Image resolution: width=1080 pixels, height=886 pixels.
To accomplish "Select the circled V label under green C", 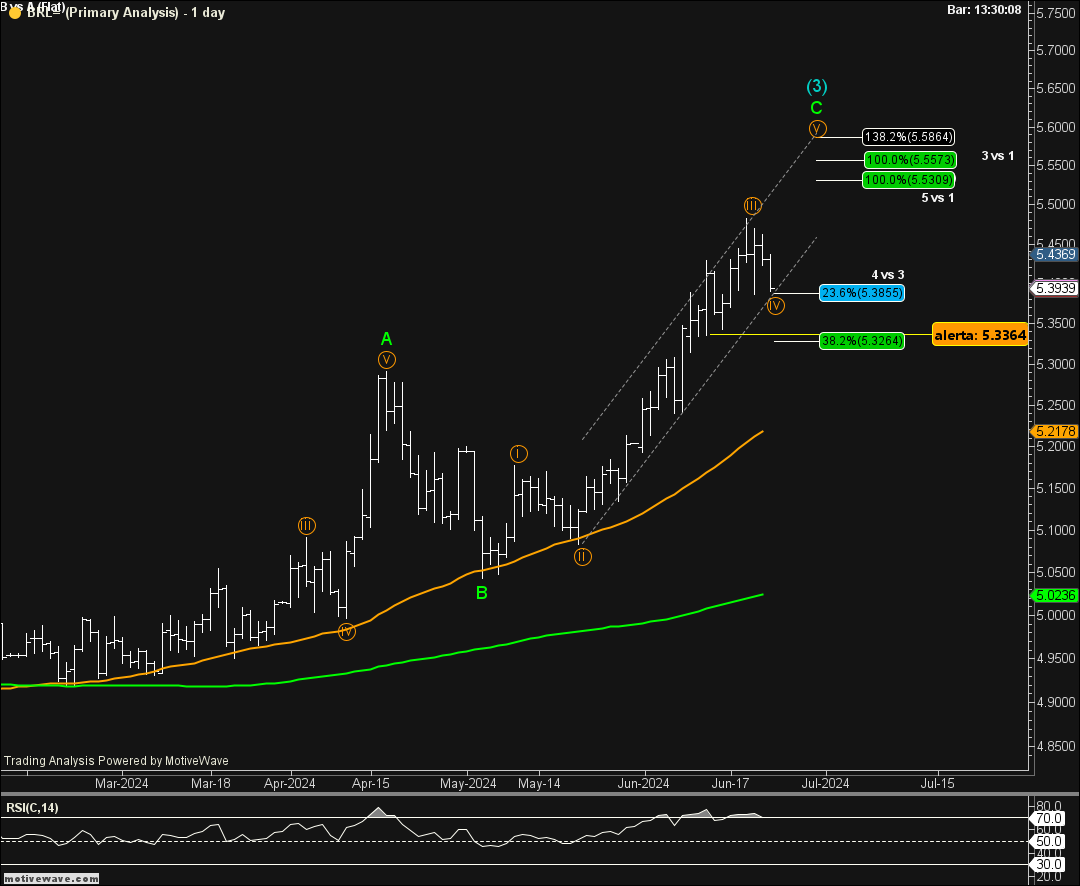I will click(x=817, y=129).
